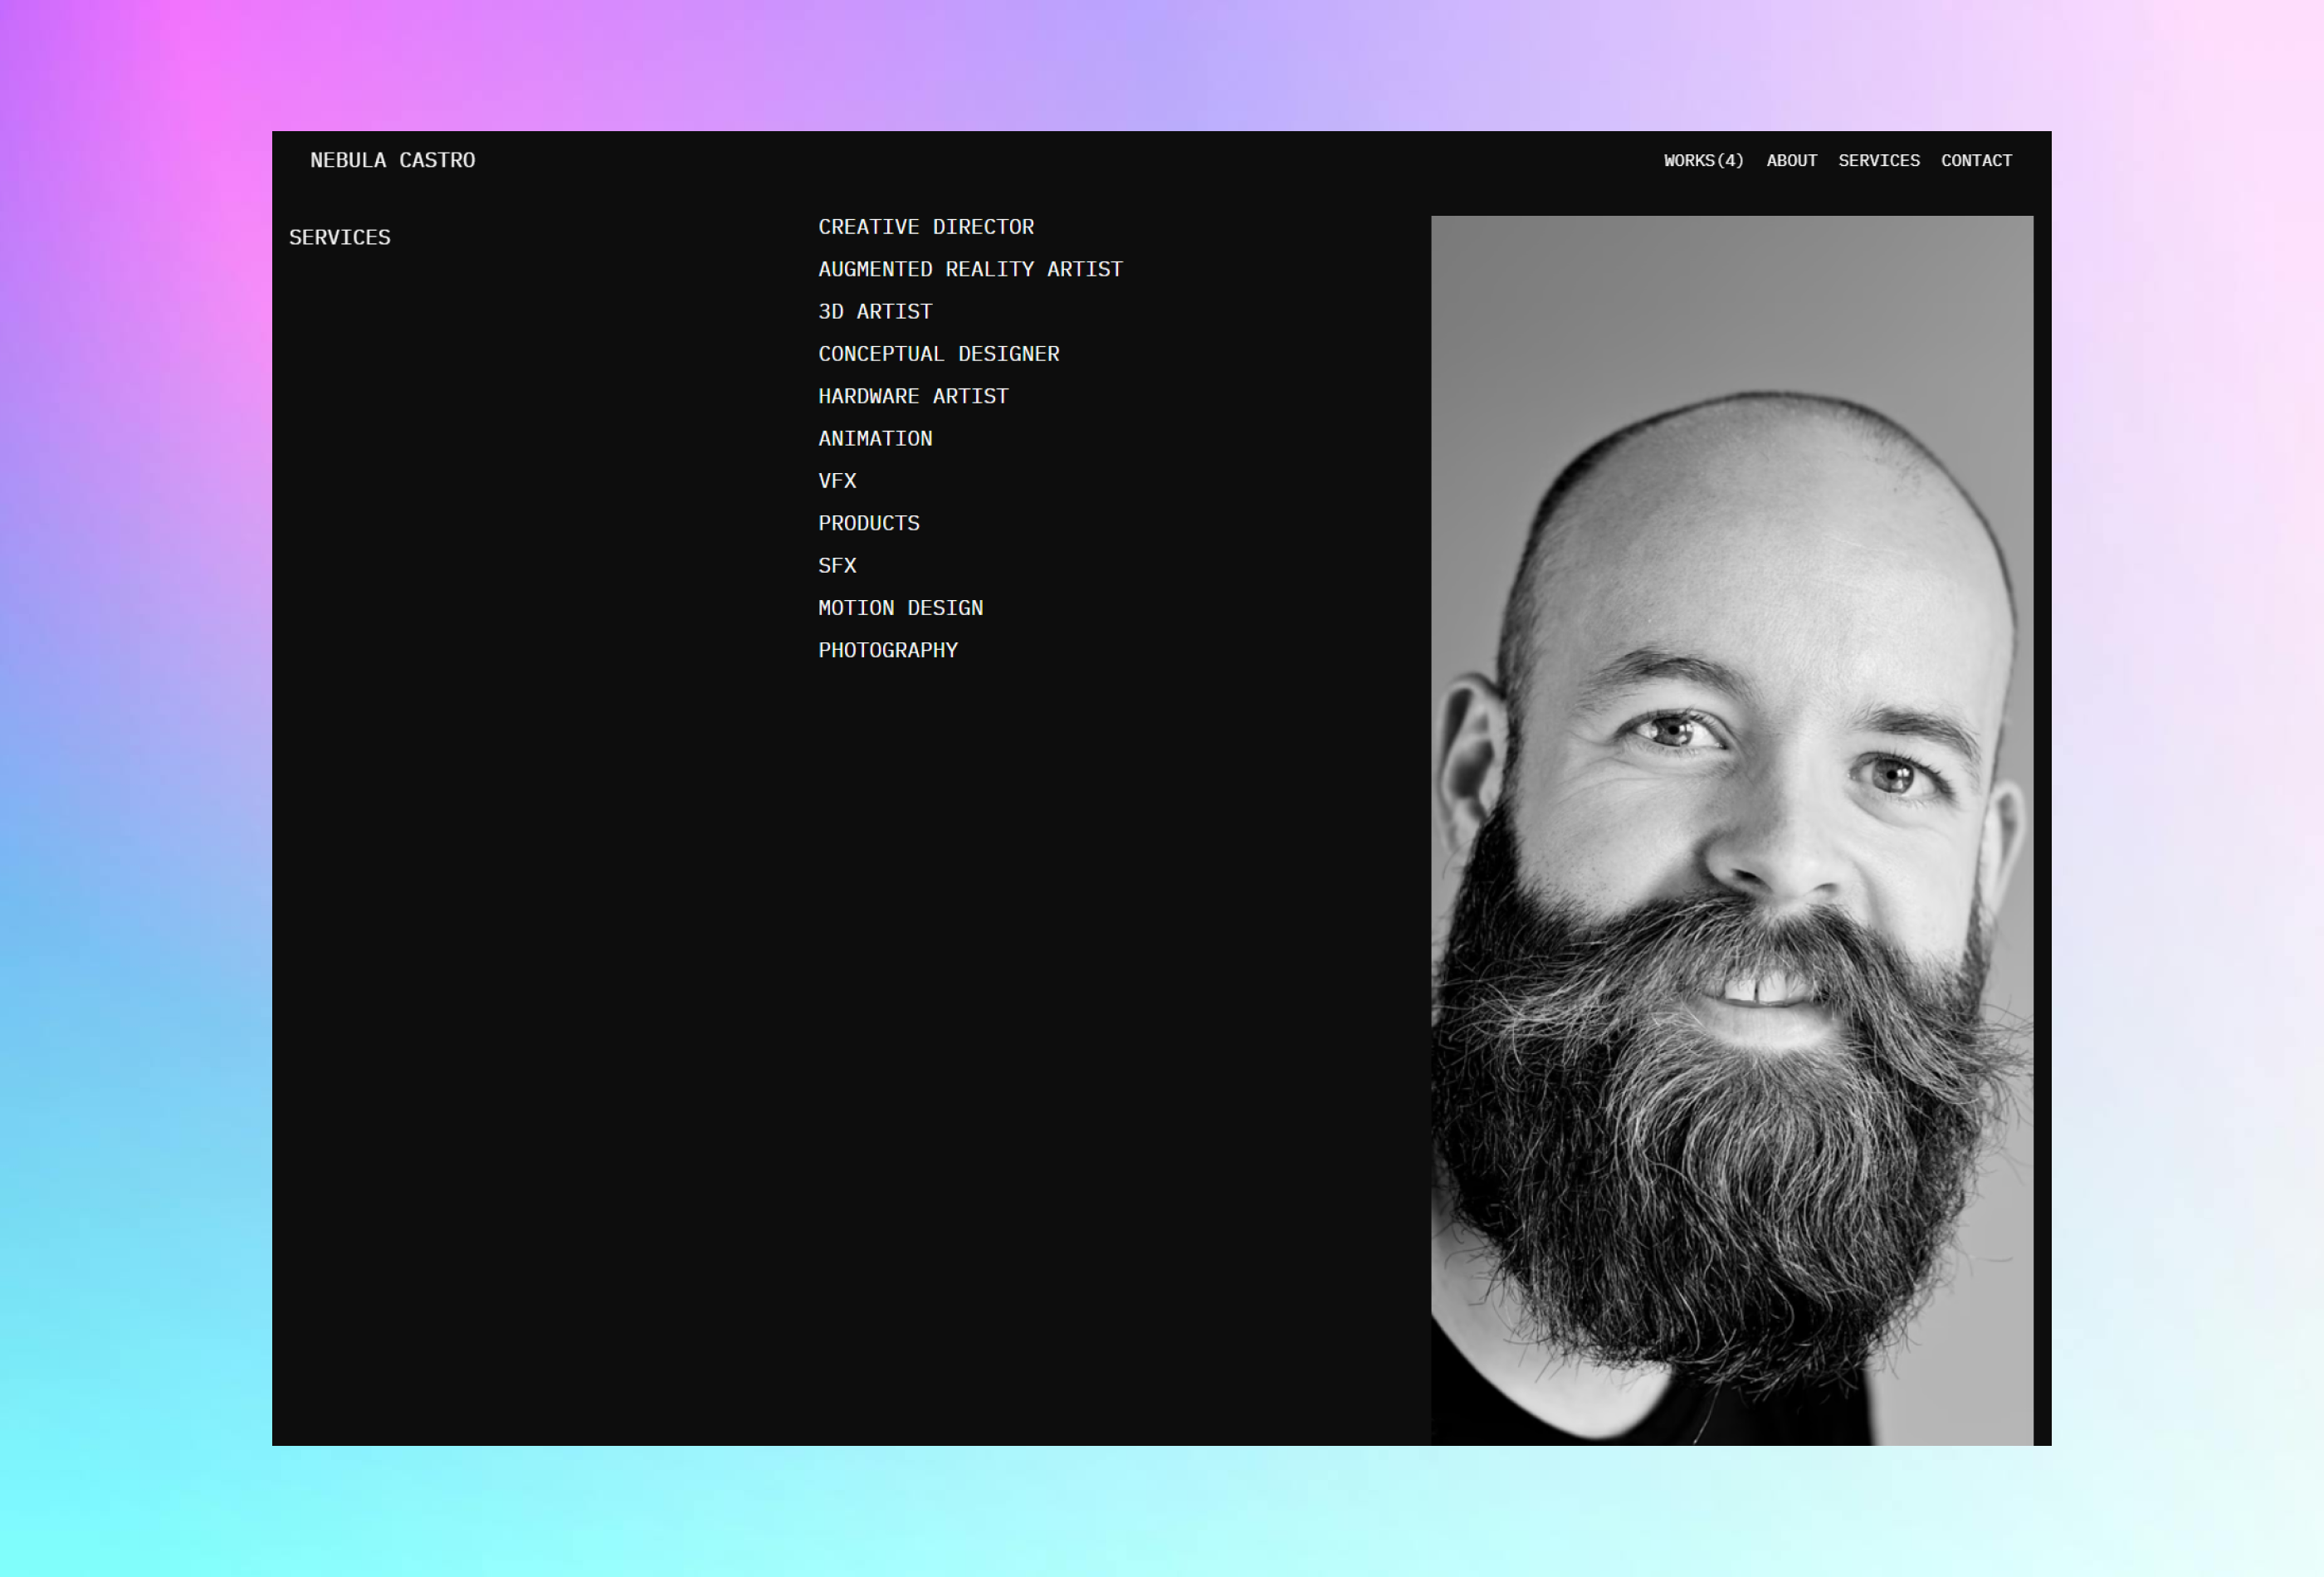Select the ANIMATION service
This screenshot has width=2324, height=1577.
(874, 438)
